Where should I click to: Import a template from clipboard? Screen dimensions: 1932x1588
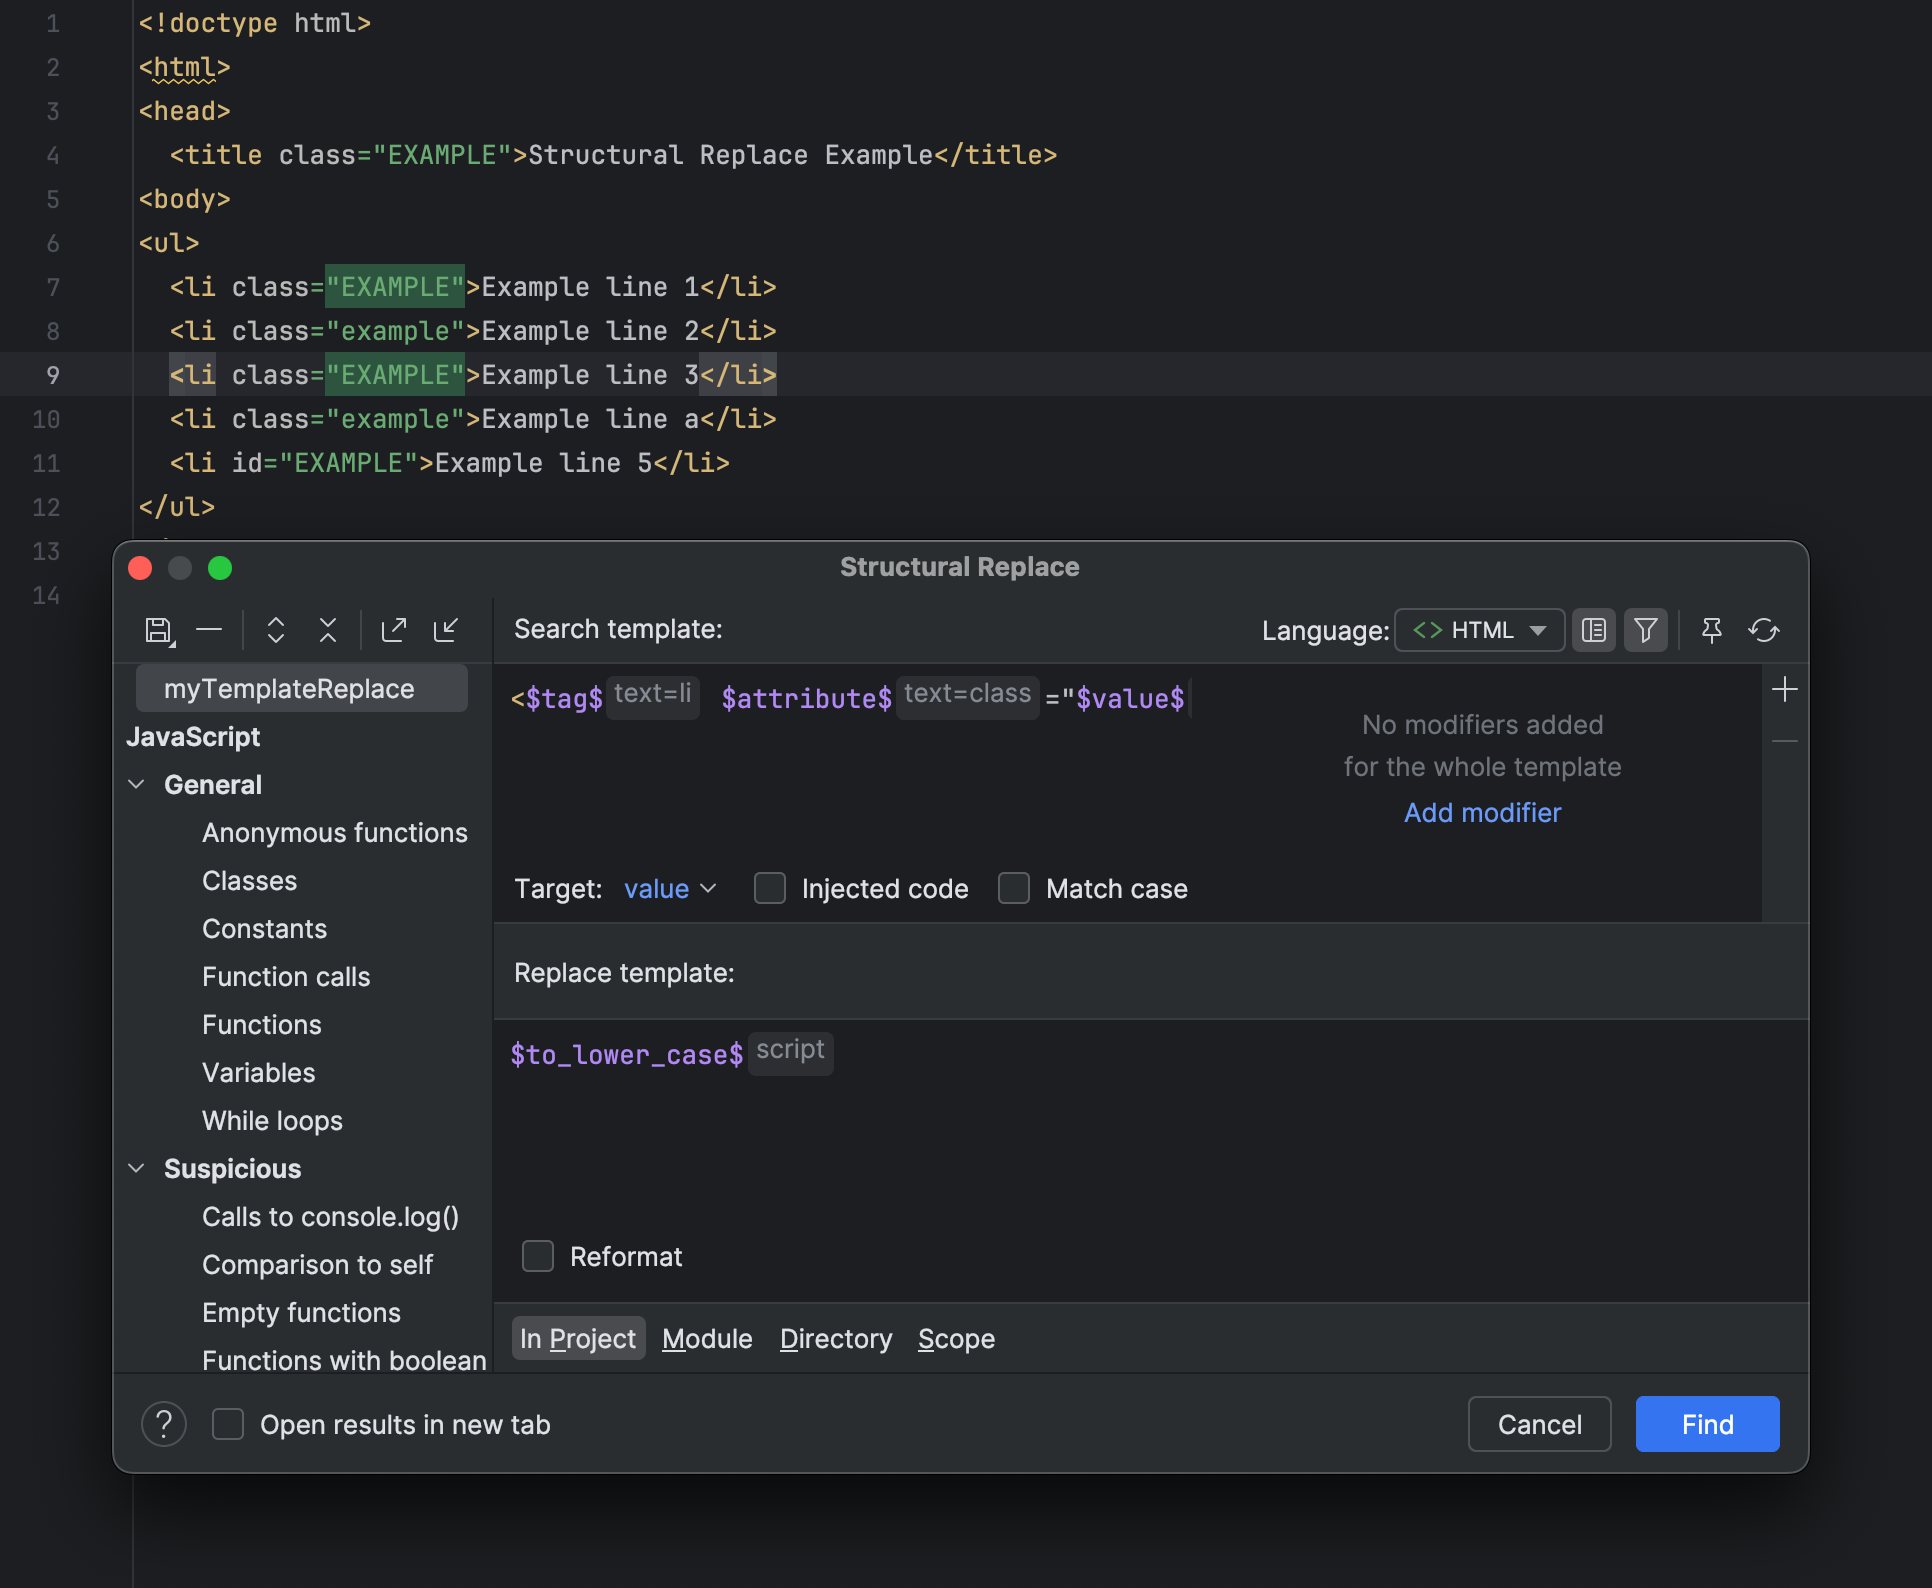[447, 630]
